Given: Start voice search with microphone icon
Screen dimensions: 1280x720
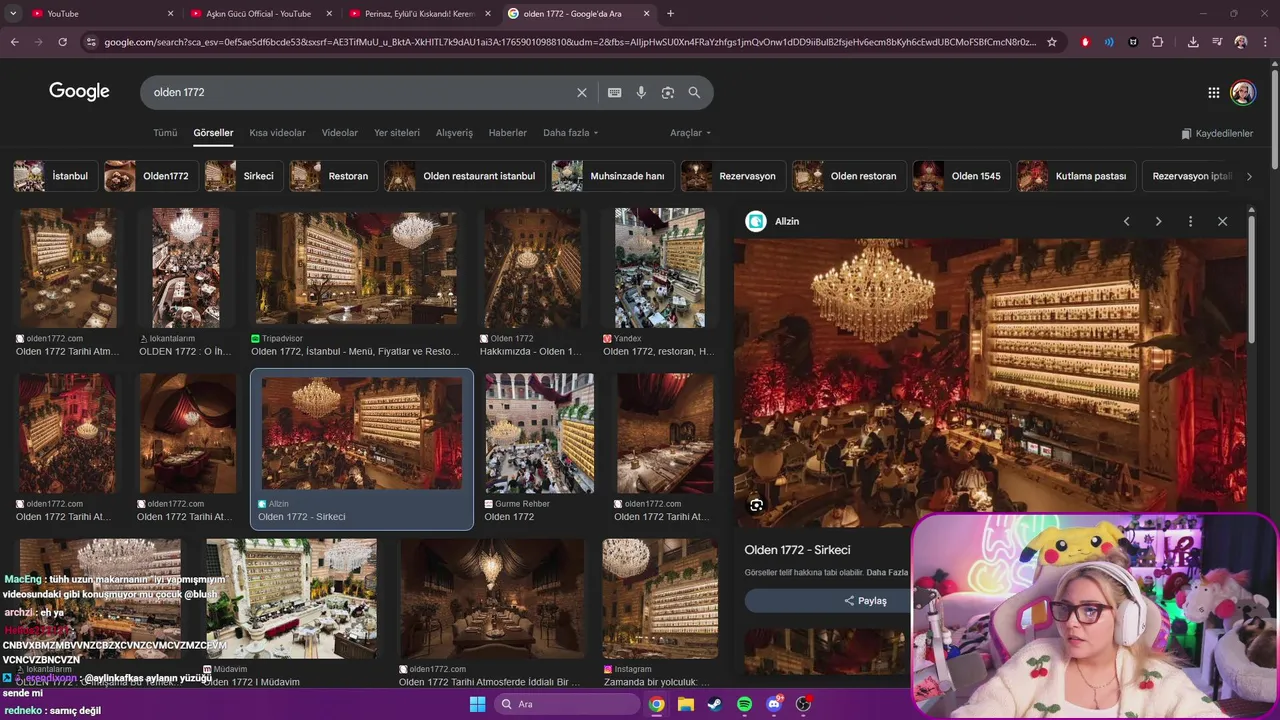Looking at the screenshot, I should pyautogui.click(x=641, y=92).
